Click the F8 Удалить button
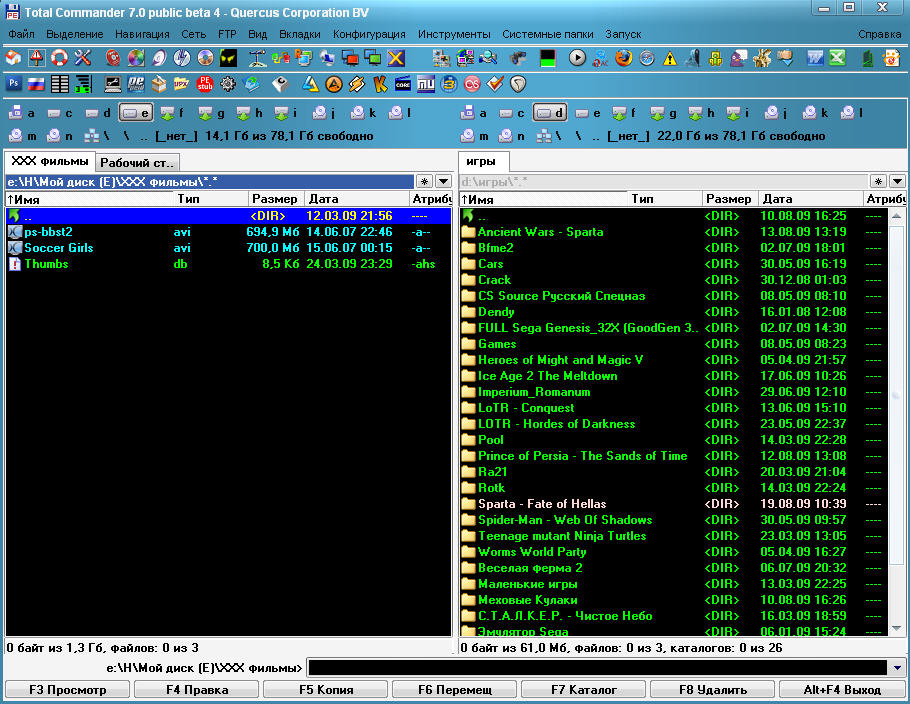The width and height of the screenshot is (910, 704). click(x=713, y=689)
